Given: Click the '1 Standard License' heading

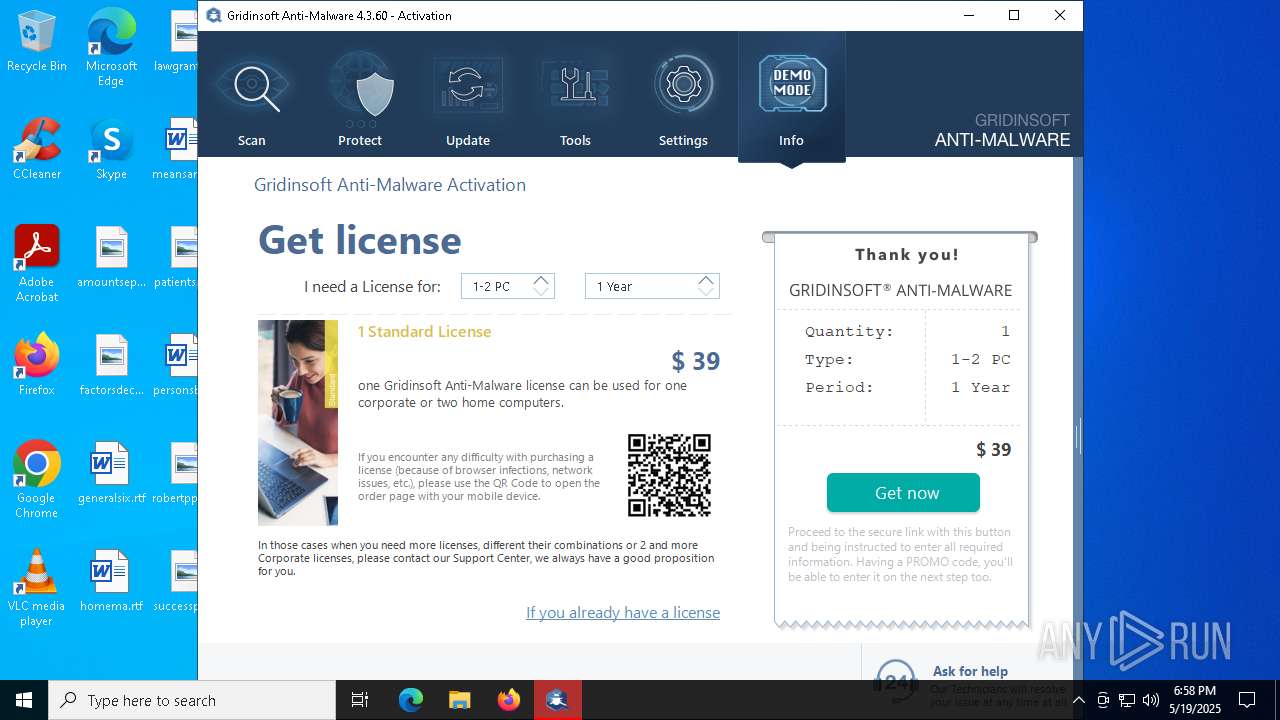Looking at the screenshot, I should [424, 331].
